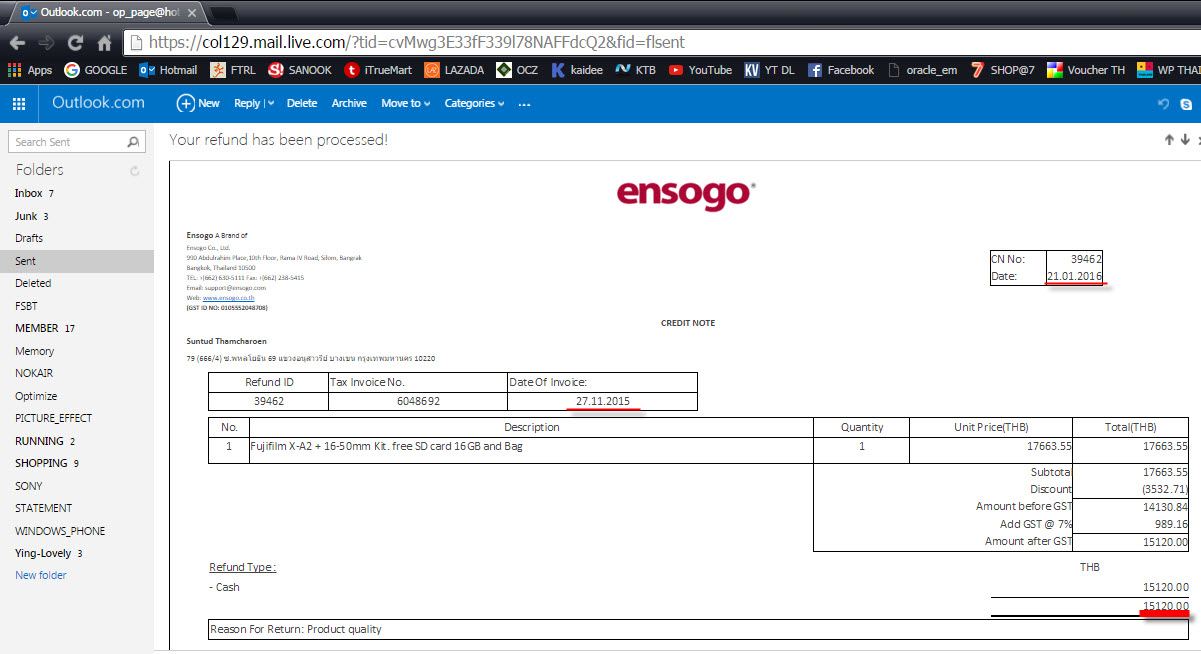Viewport: 1201px width, 654px height.
Task: Open the OCZ bookmark
Action: [x=518, y=70]
